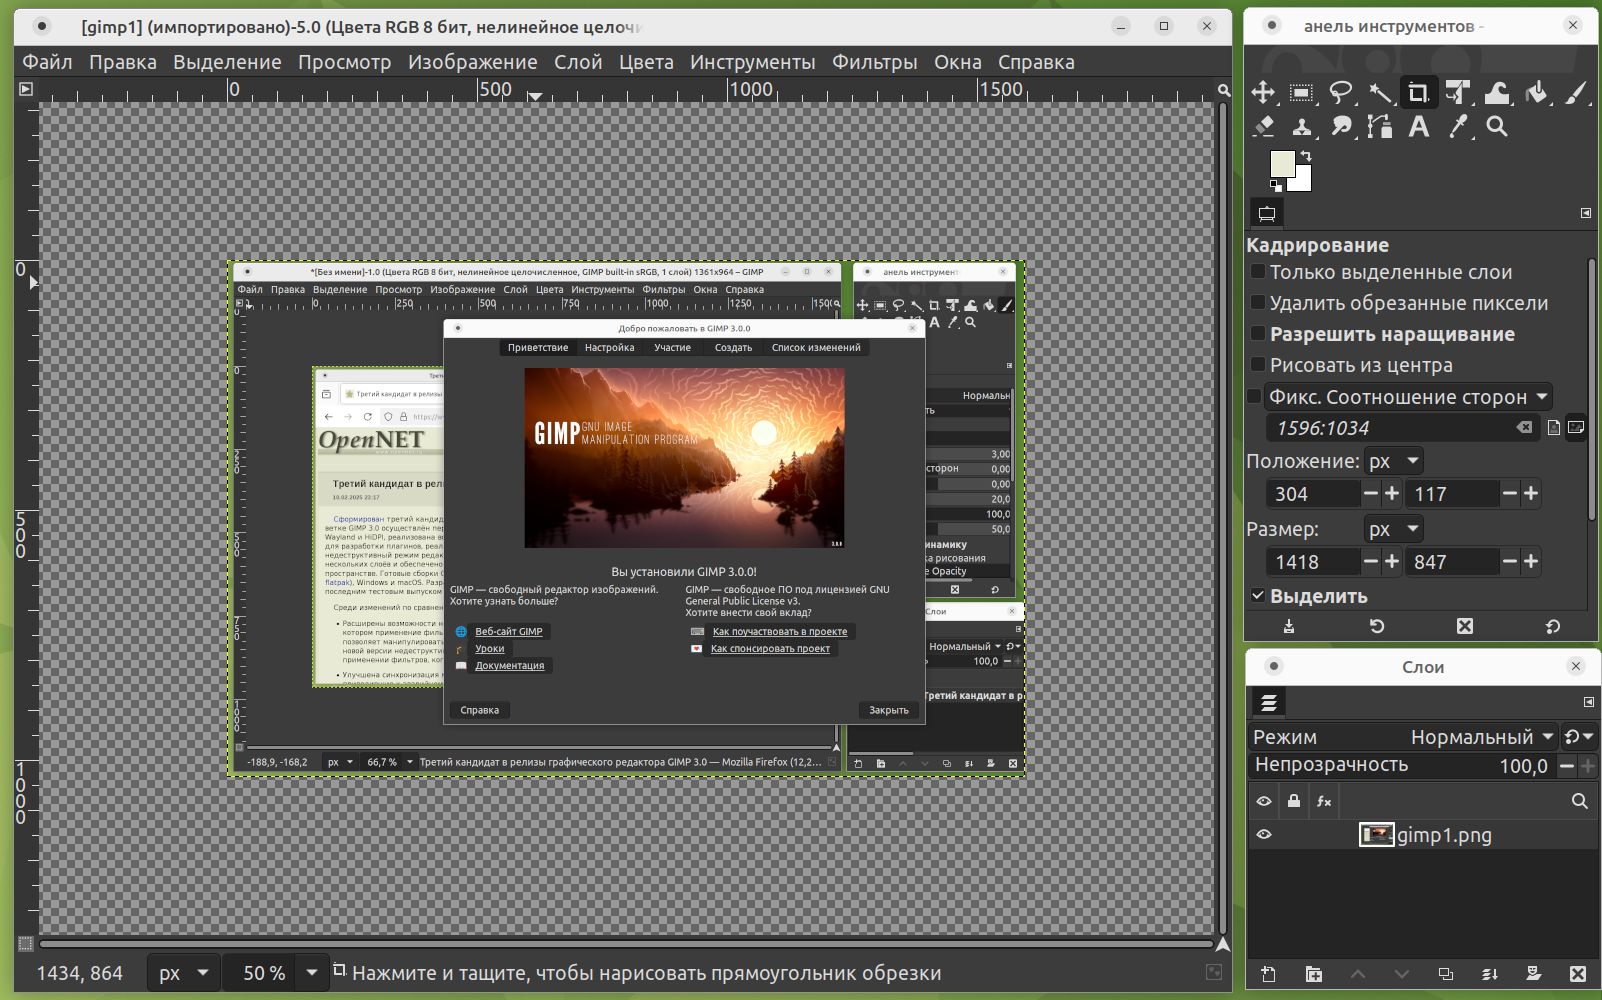The width and height of the screenshot is (1602, 1000).
Task: Open the Слой menu
Action: coord(578,62)
